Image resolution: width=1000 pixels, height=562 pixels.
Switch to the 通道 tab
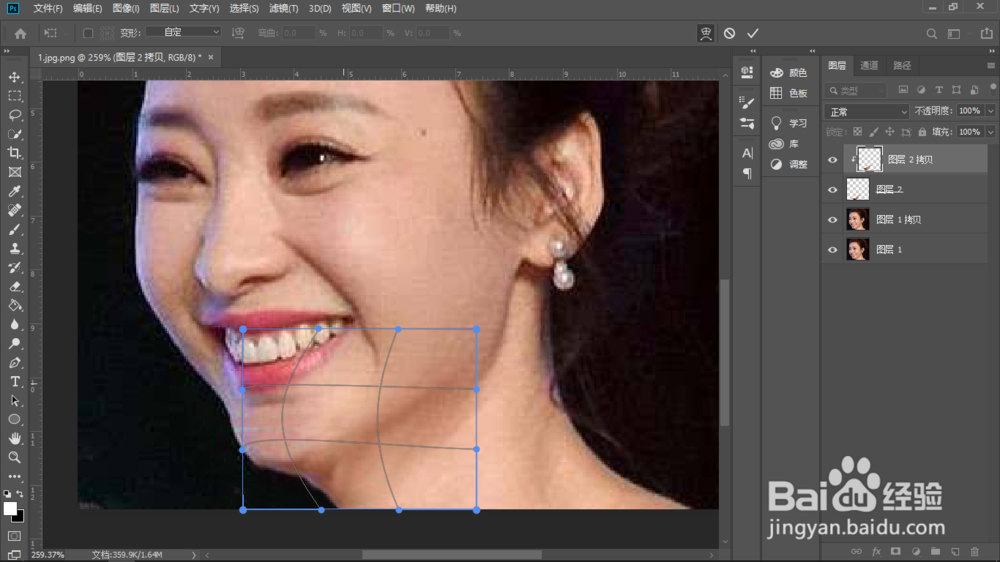click(x=869, y=66)
